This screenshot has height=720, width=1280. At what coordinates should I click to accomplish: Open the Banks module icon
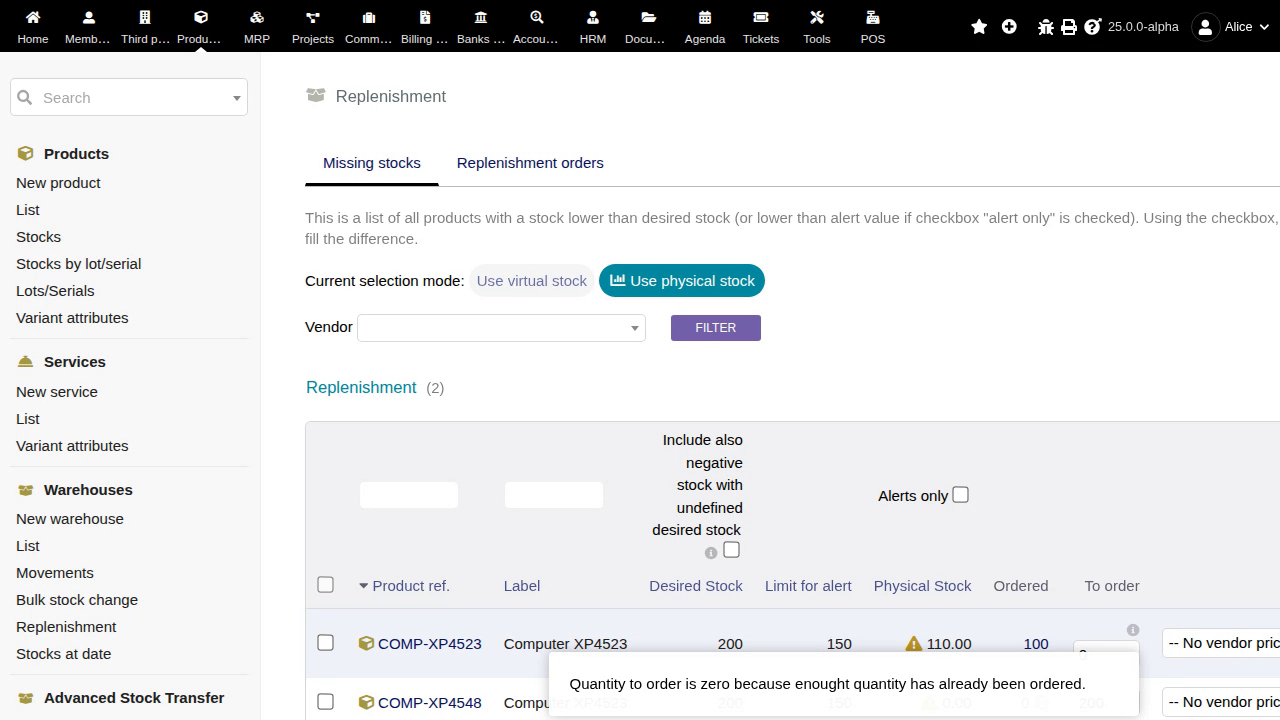click(481, 17)
